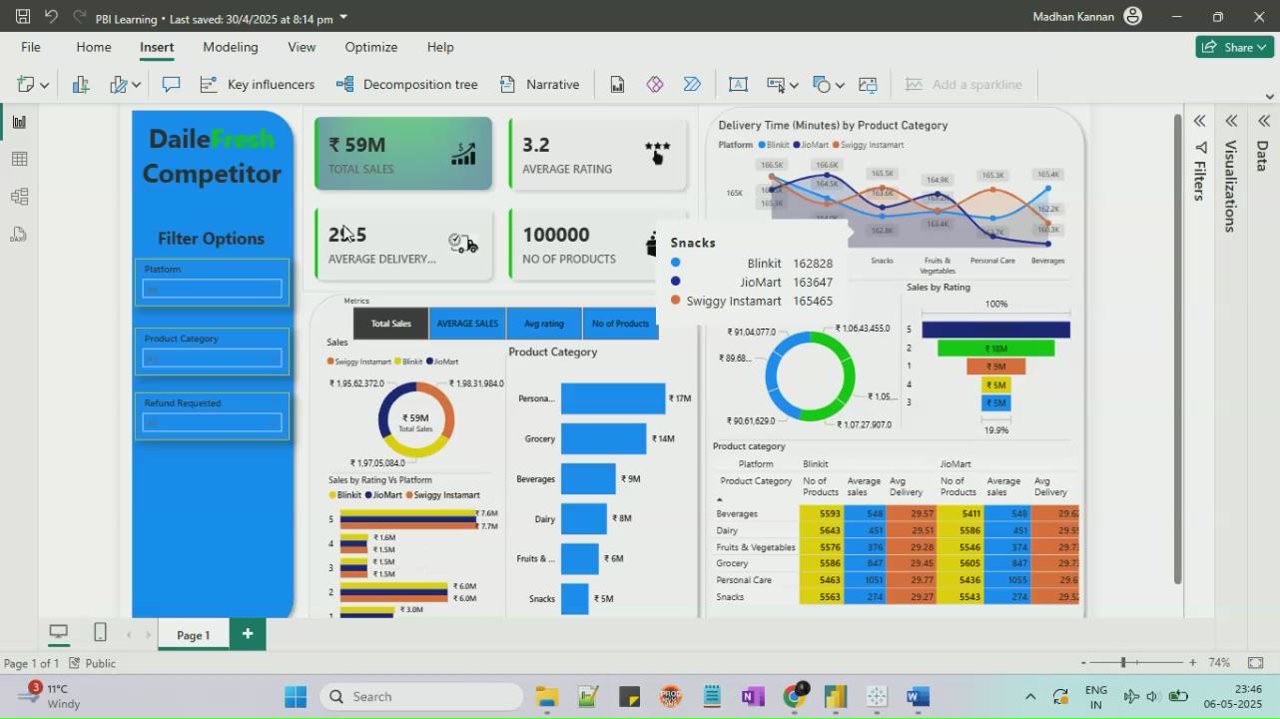
Task: Open the Windows Start menu
Action: pos(296,697)
